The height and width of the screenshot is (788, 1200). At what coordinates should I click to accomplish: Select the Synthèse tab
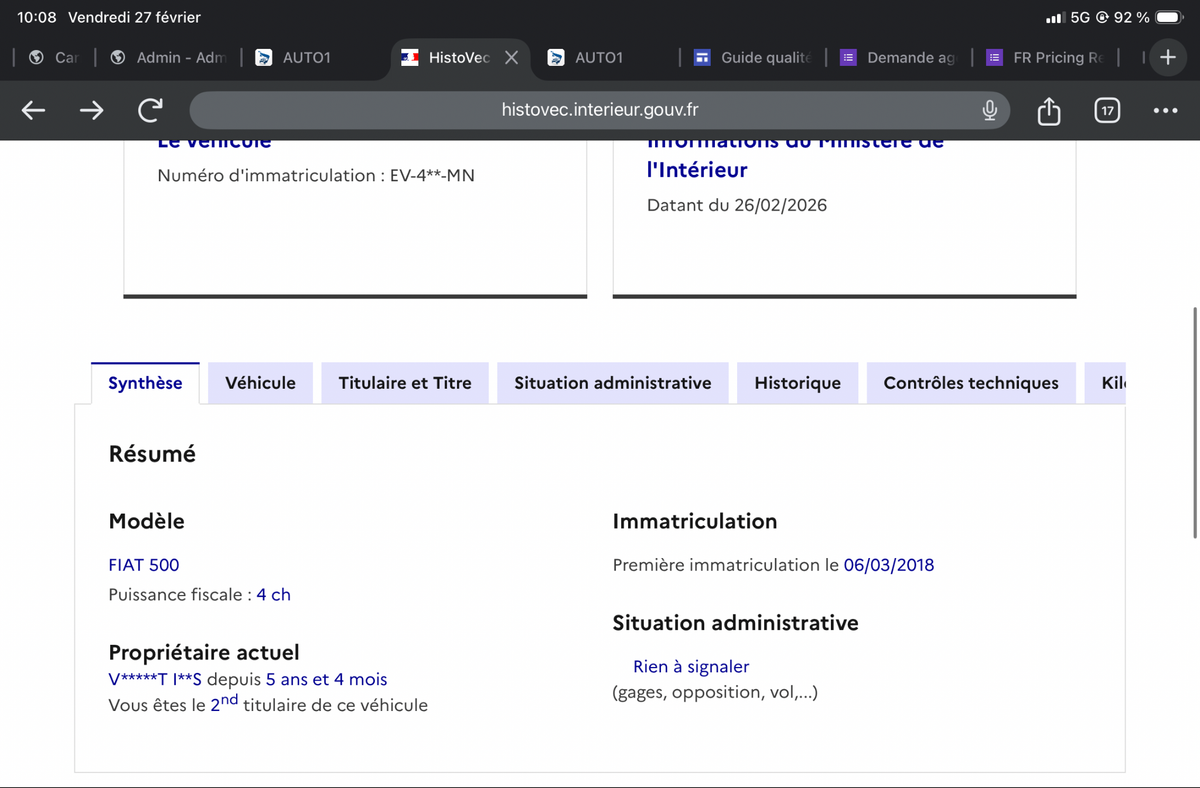[145, 383]
